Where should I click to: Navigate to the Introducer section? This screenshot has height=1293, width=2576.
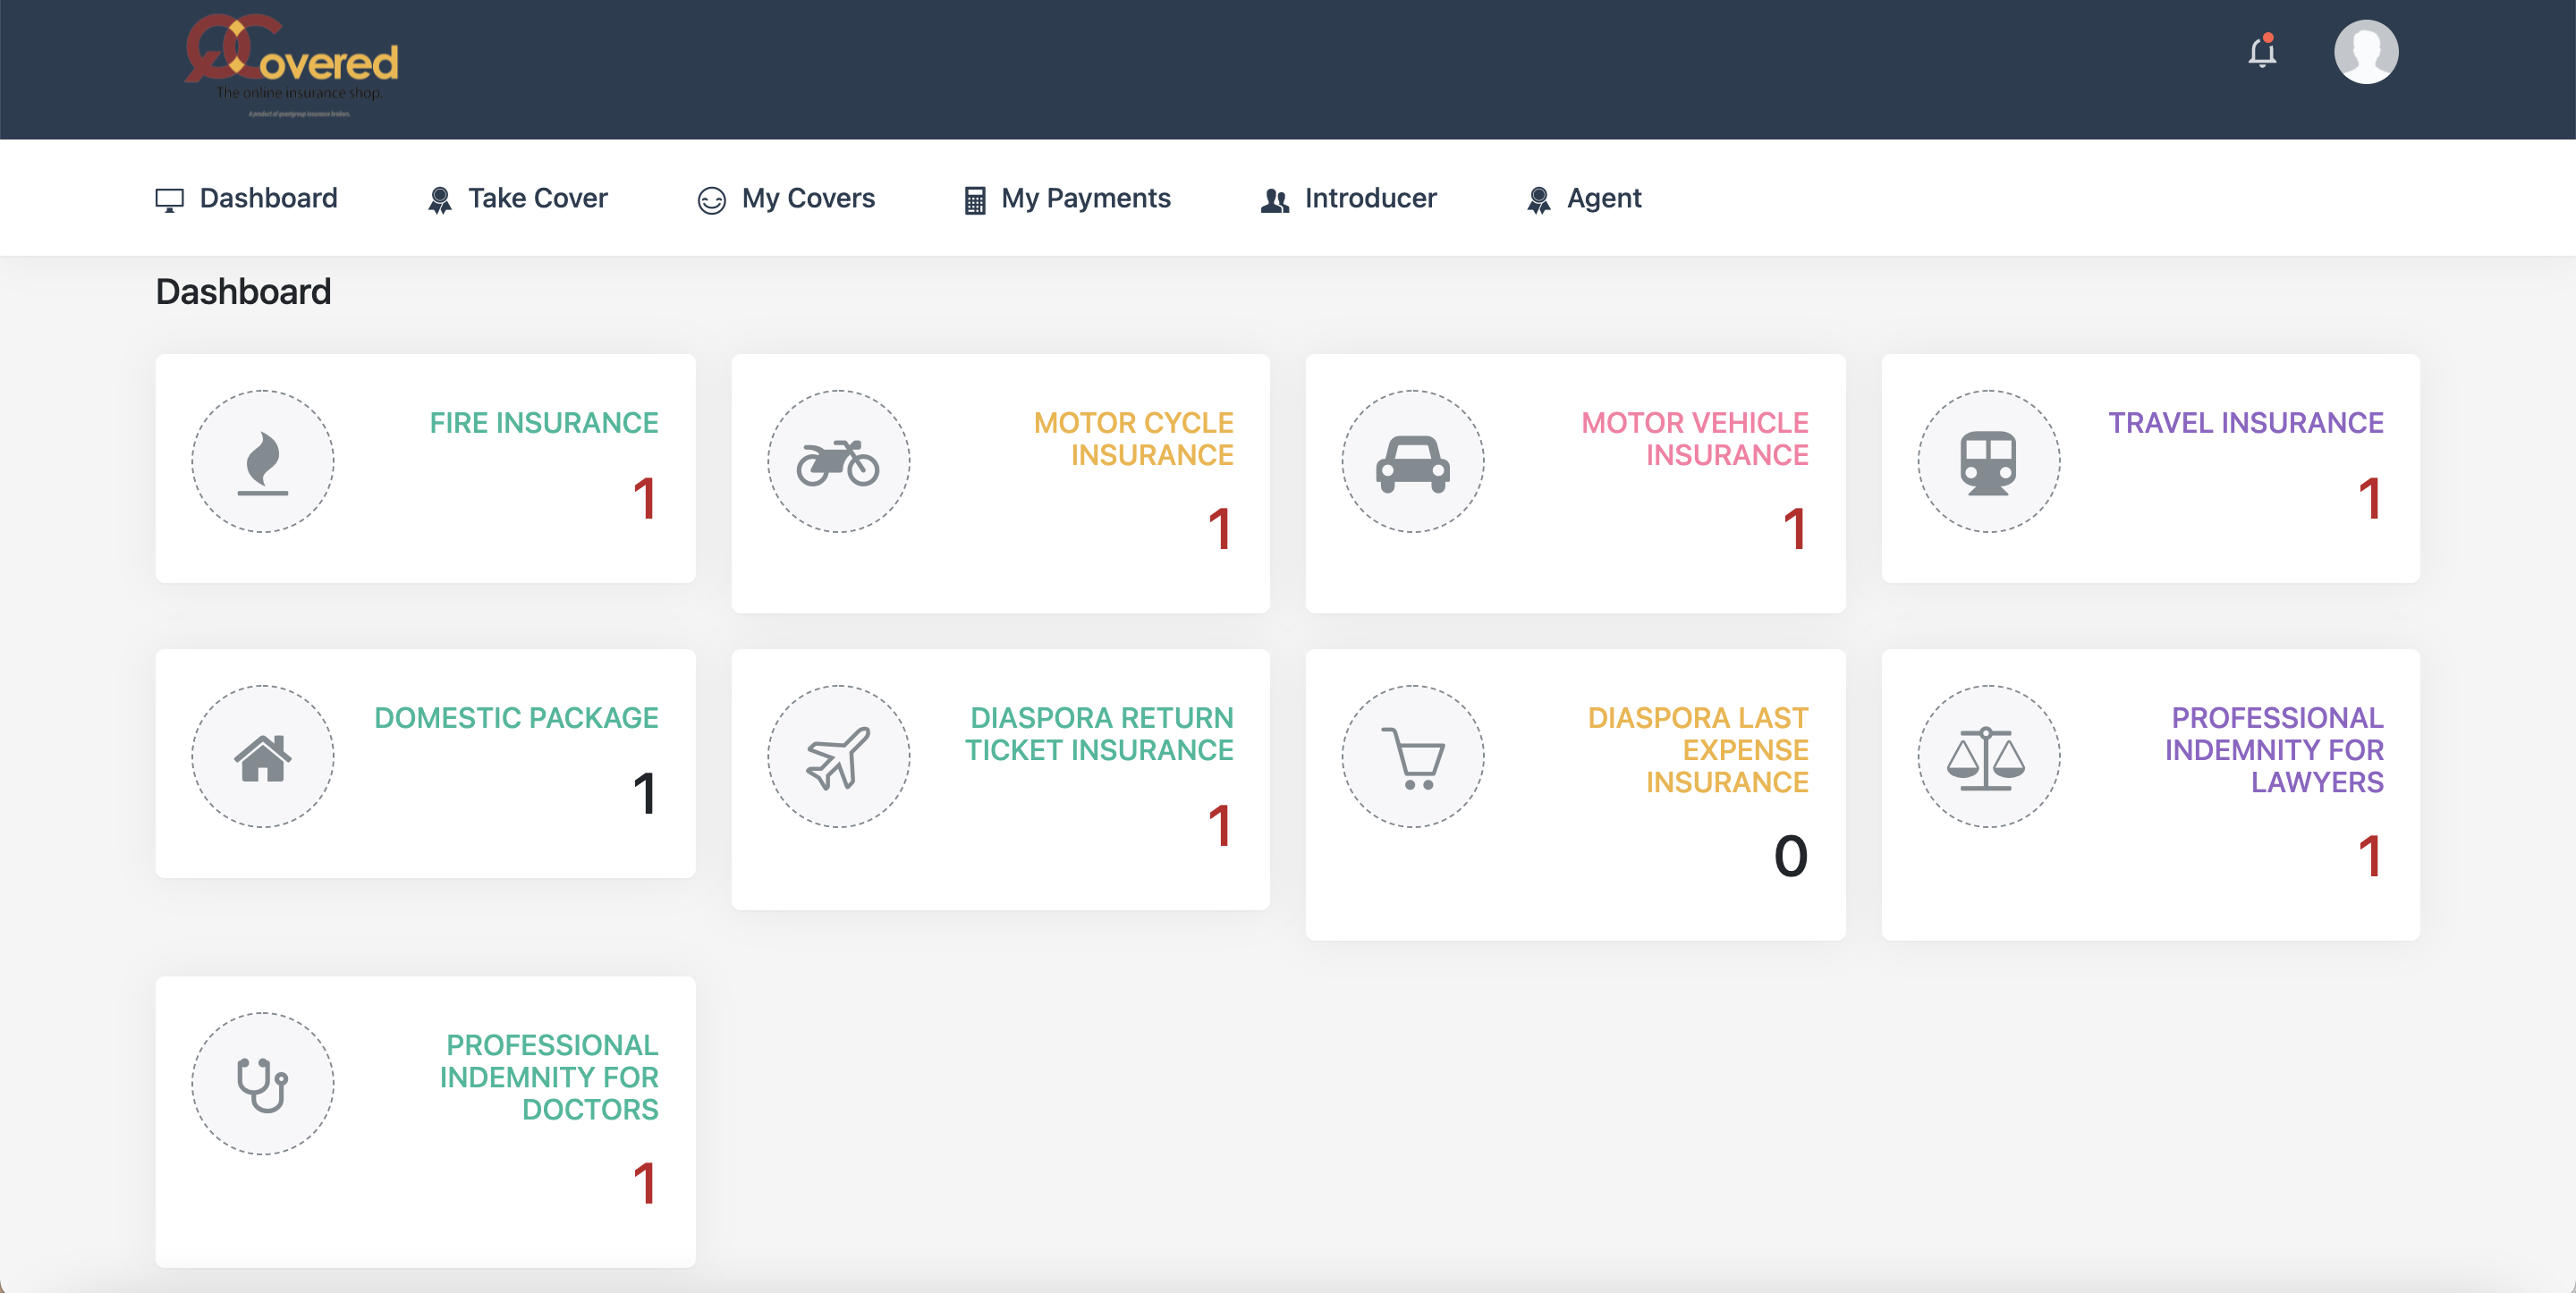[x=1348, y=199]
